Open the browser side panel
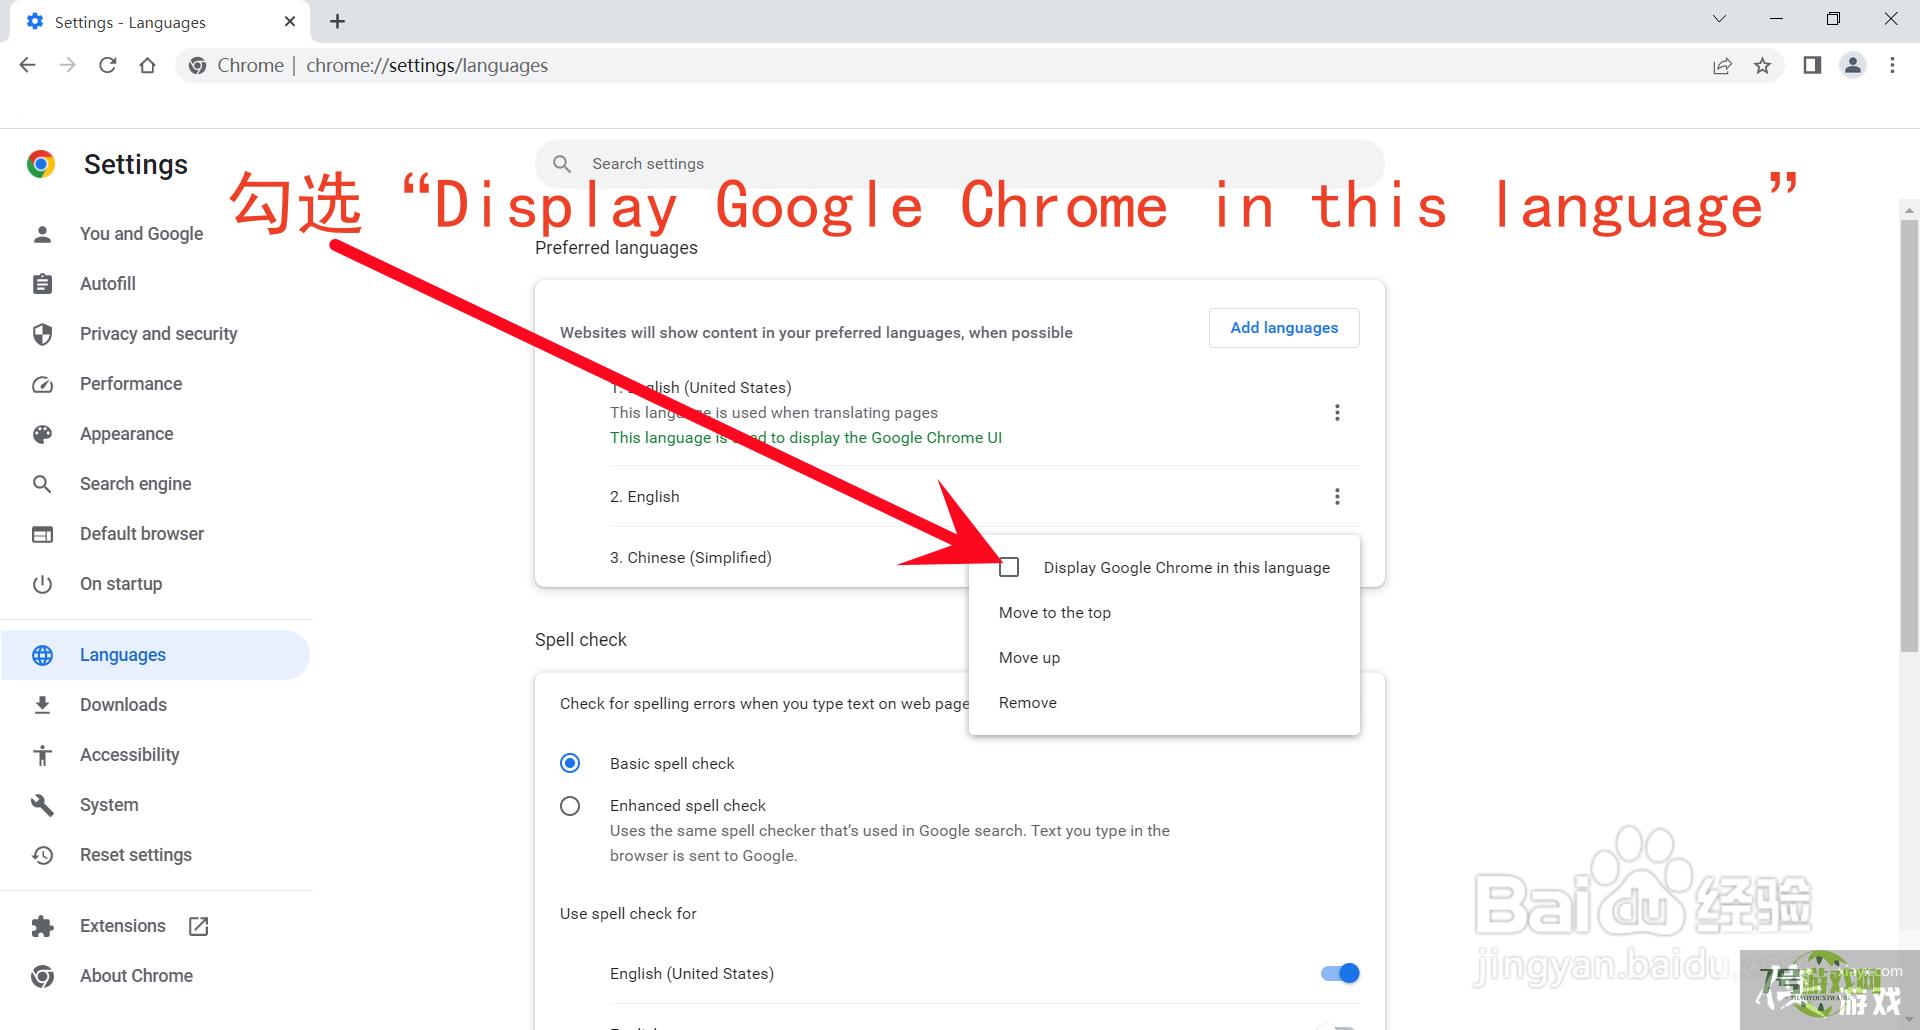The height and width of the screenshot is (1030, 1920). [x=1812, y=65]
